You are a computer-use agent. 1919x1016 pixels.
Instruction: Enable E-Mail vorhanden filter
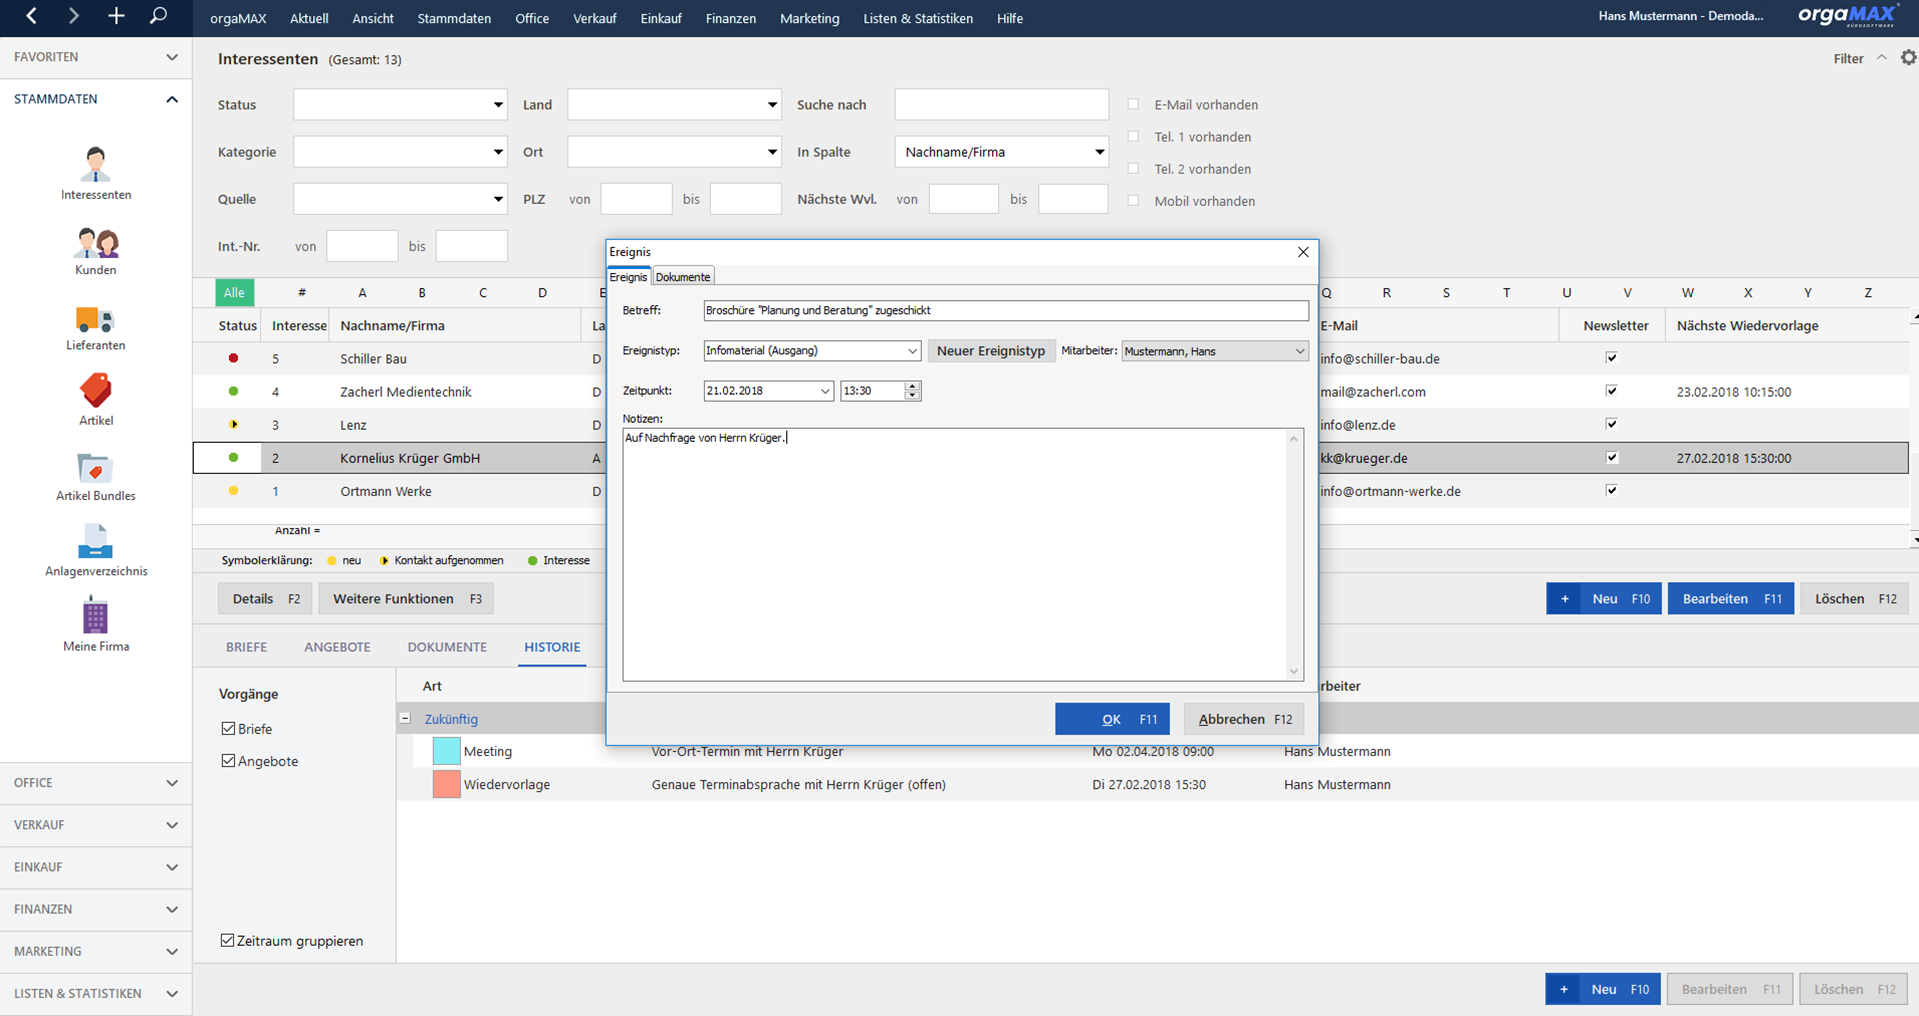pos(1133,104)
